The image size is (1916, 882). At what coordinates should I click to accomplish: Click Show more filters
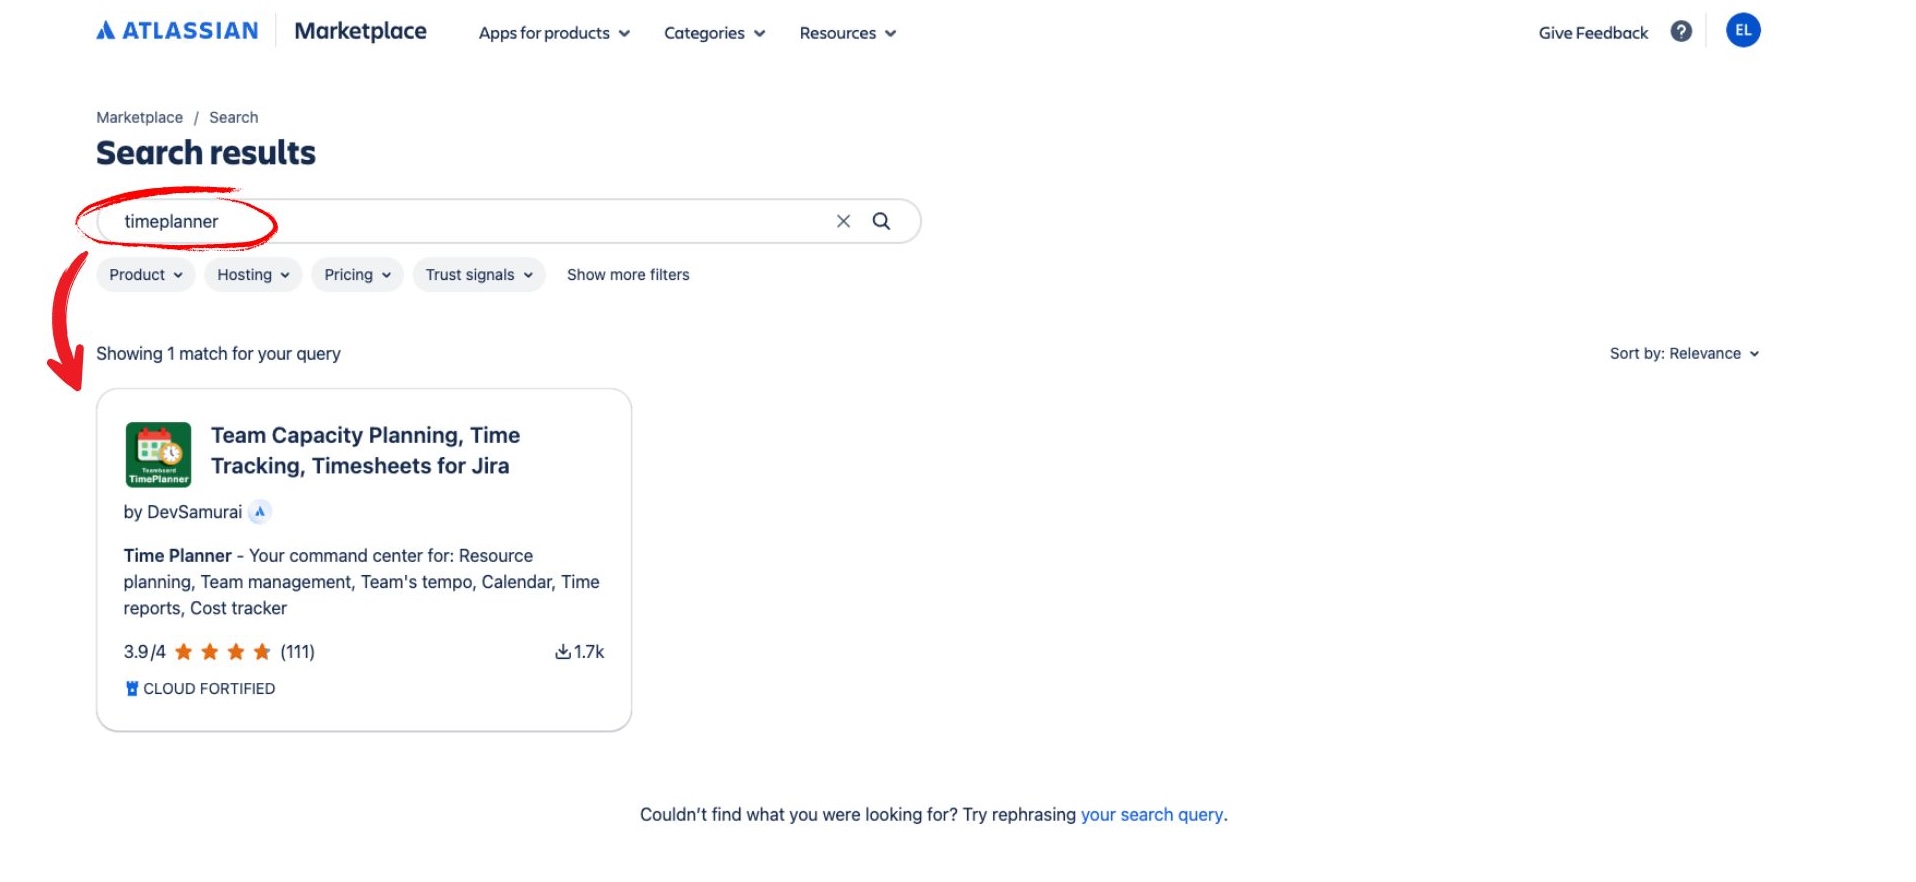click(x=628, y=275)
